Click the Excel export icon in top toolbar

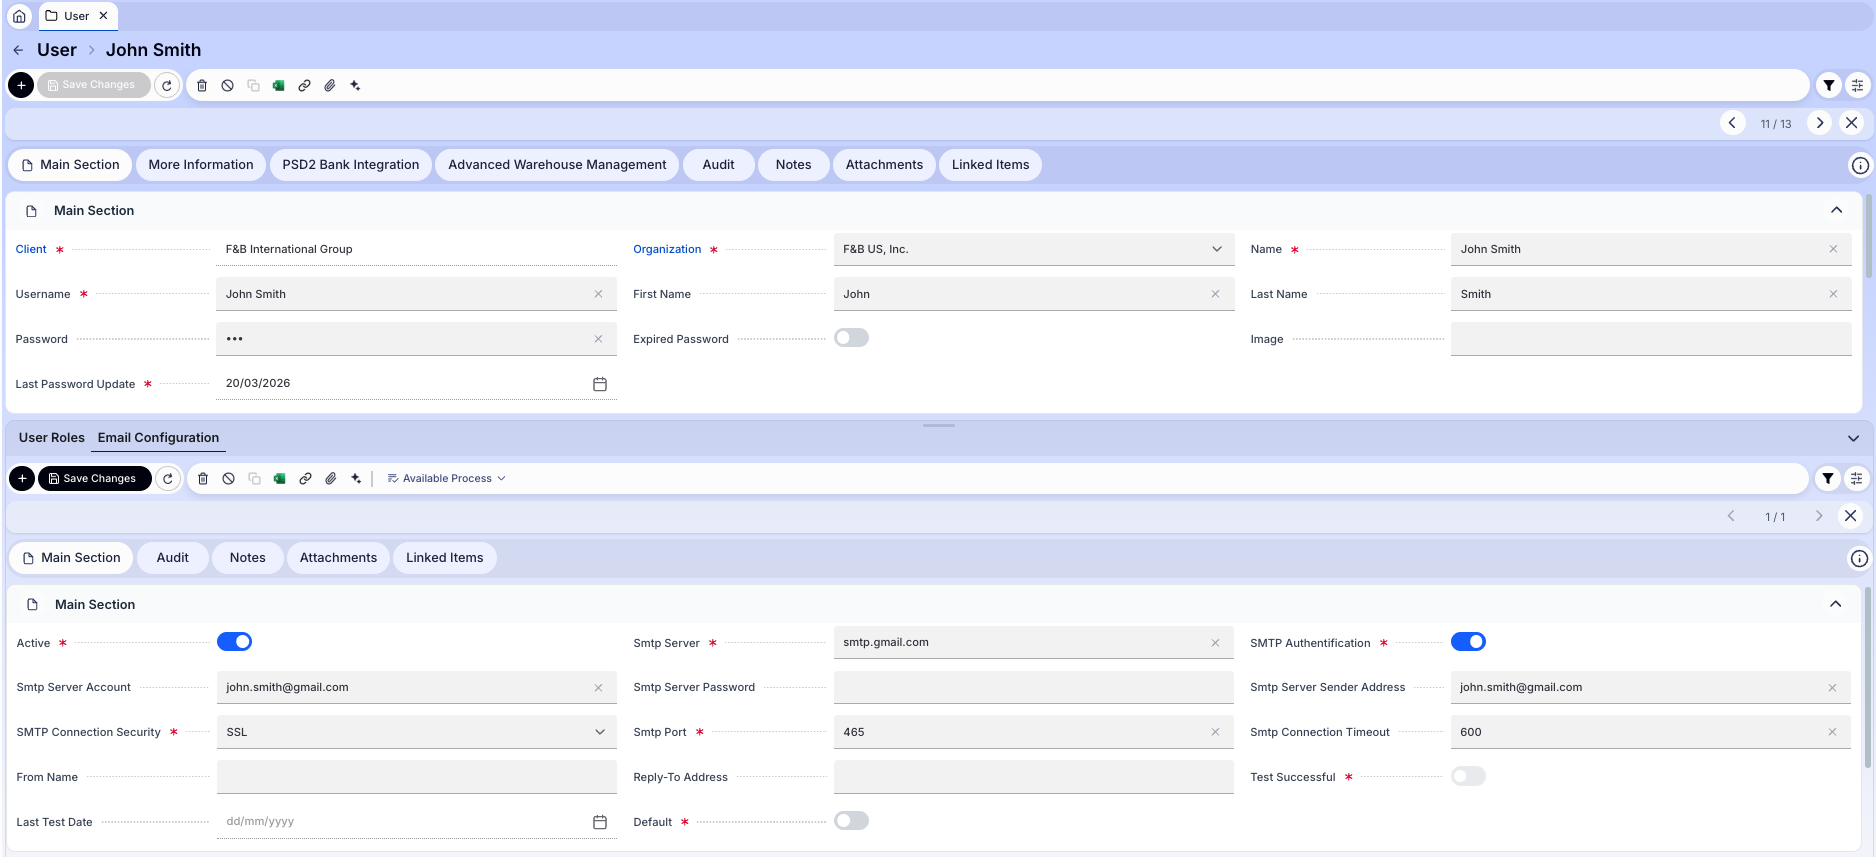tap(279, 86)
